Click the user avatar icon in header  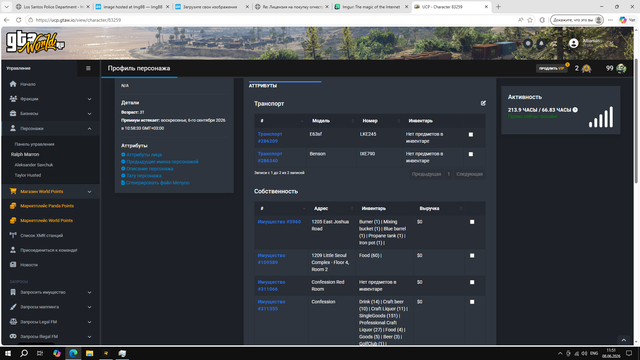click(x=573, y=43)
